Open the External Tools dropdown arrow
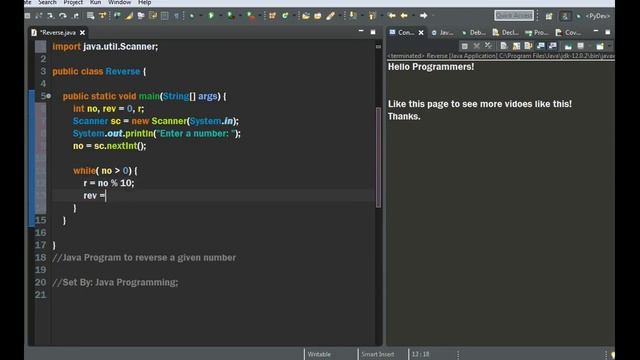This screenshot has height=360, width=640. [260, 16]
